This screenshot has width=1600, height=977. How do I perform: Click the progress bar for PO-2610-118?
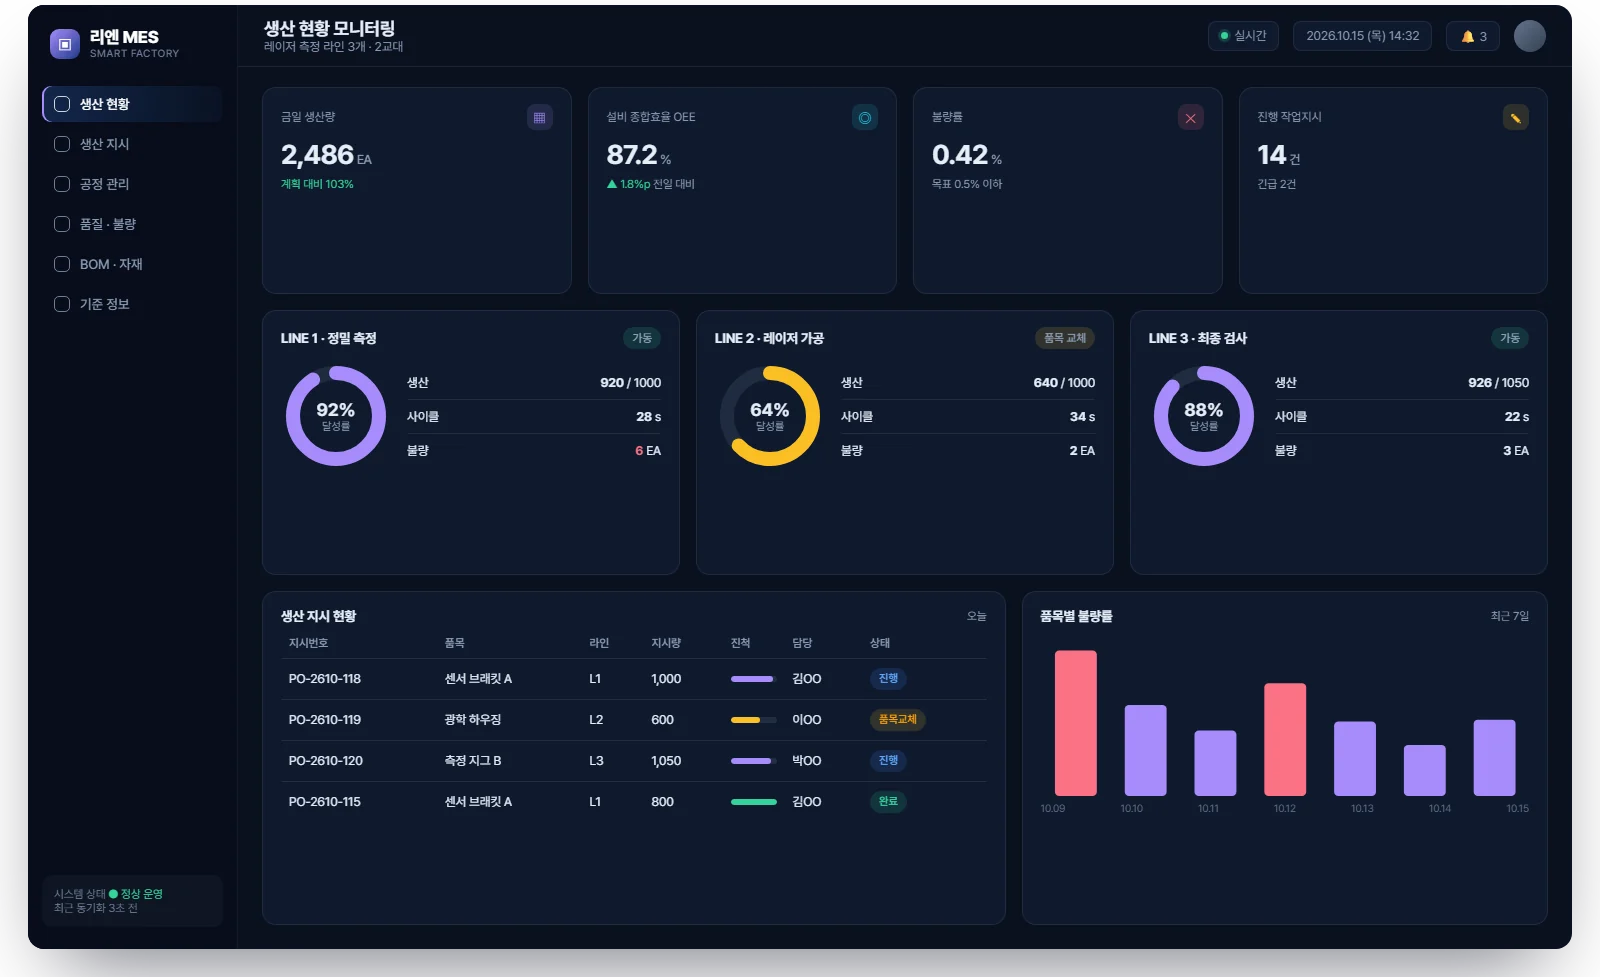tap(754, 679)
